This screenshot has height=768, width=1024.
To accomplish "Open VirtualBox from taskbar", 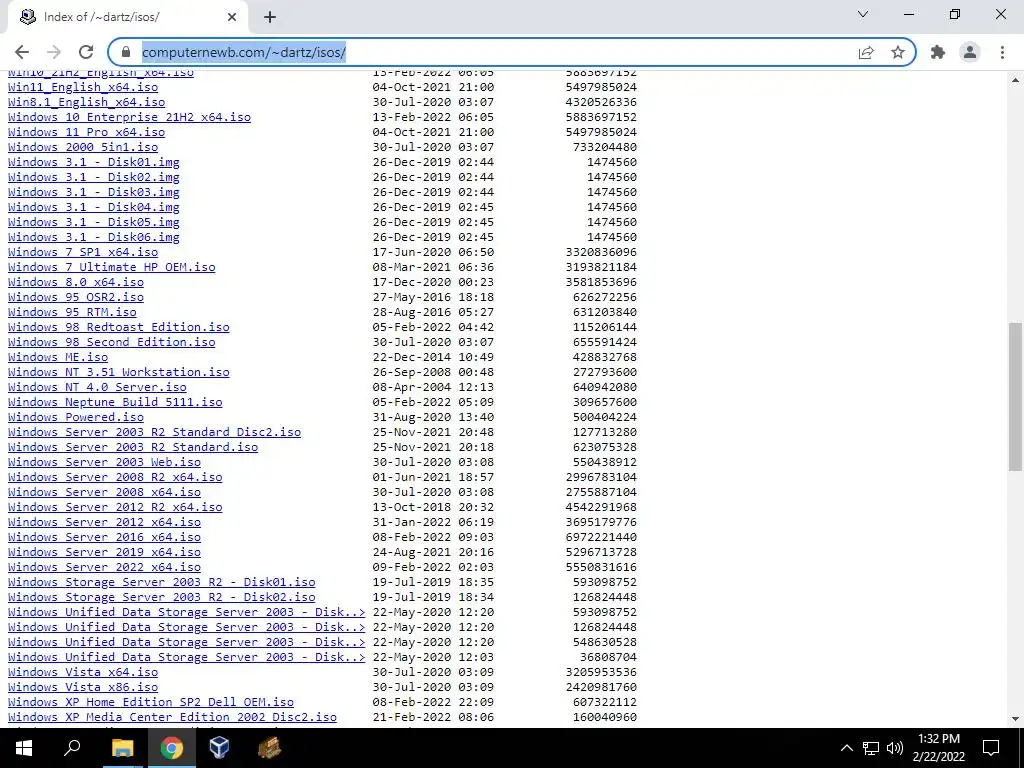I will click(219, 748).
